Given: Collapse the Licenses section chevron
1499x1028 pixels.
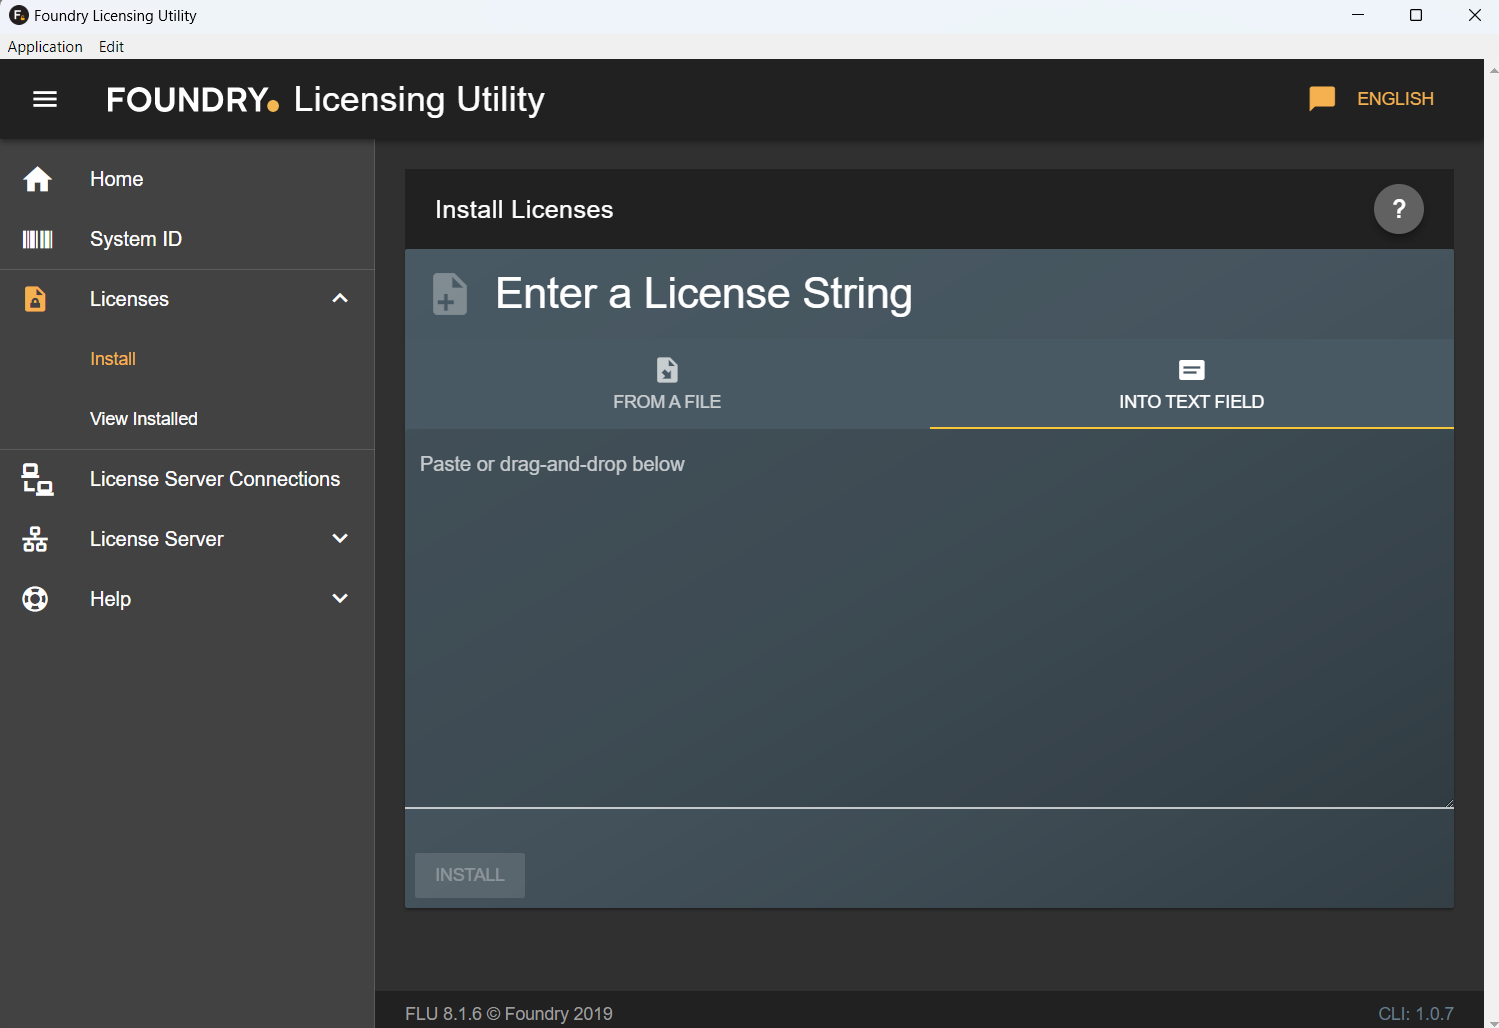Looking at the screenshot, I should (x=340, y=299).
